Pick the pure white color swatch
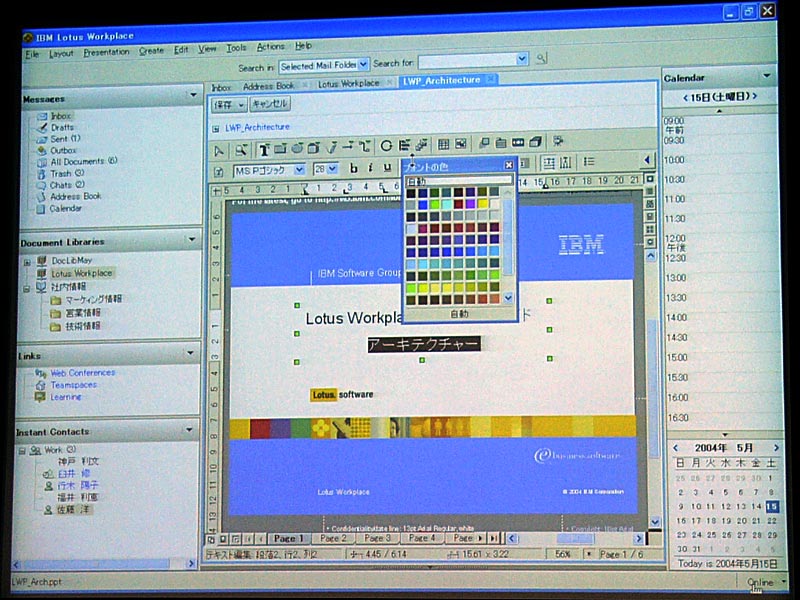 coord(494,204)
